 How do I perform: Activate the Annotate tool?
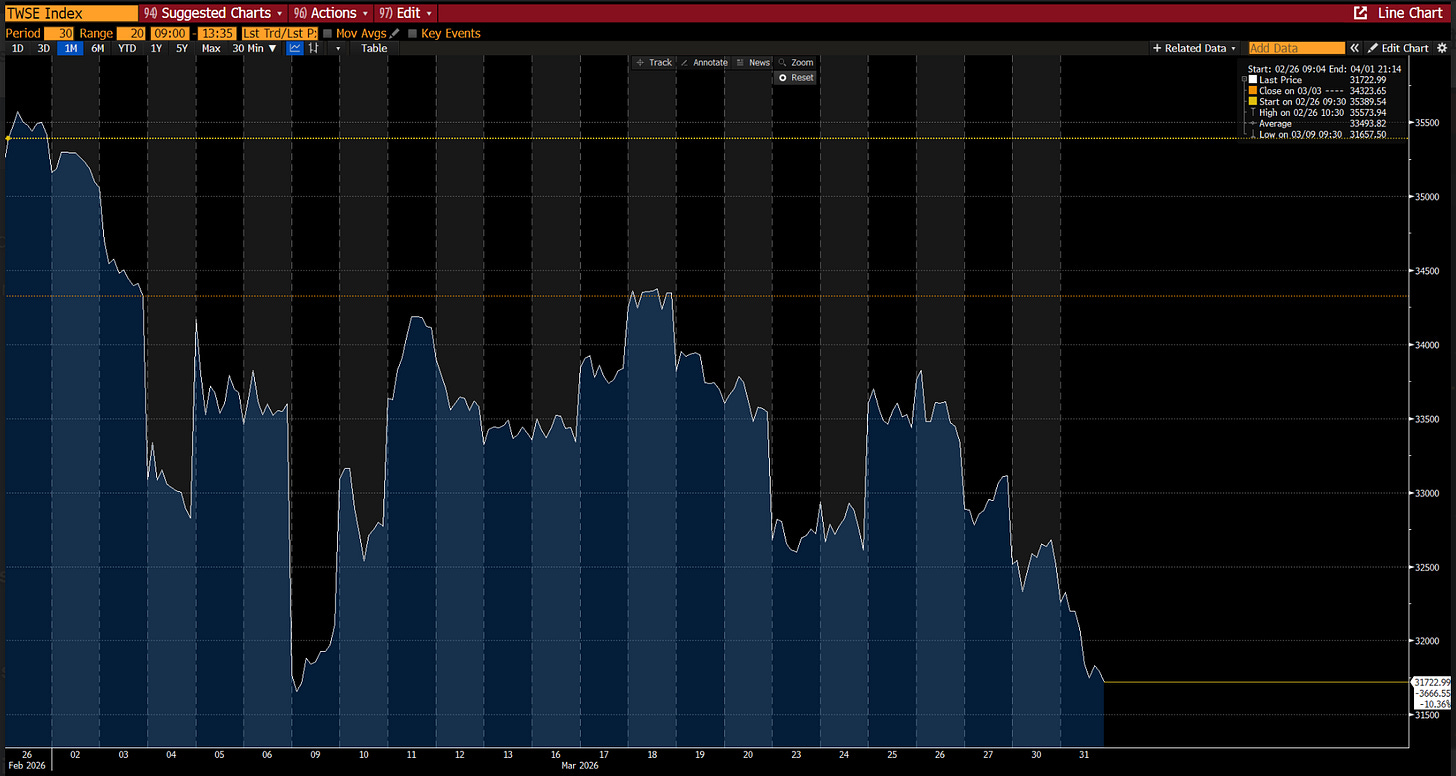tap(704, 62)
